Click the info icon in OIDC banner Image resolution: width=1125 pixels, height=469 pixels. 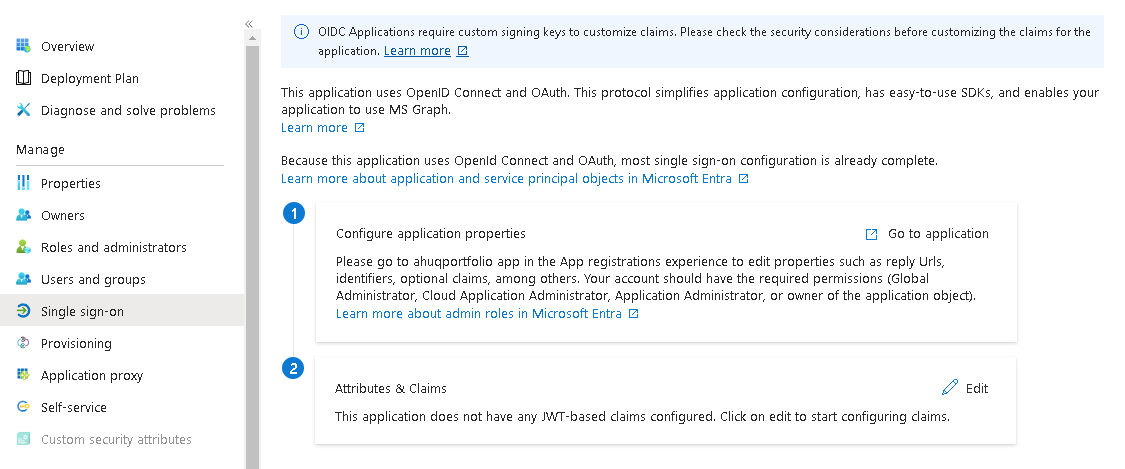click(x=302, y=32)
